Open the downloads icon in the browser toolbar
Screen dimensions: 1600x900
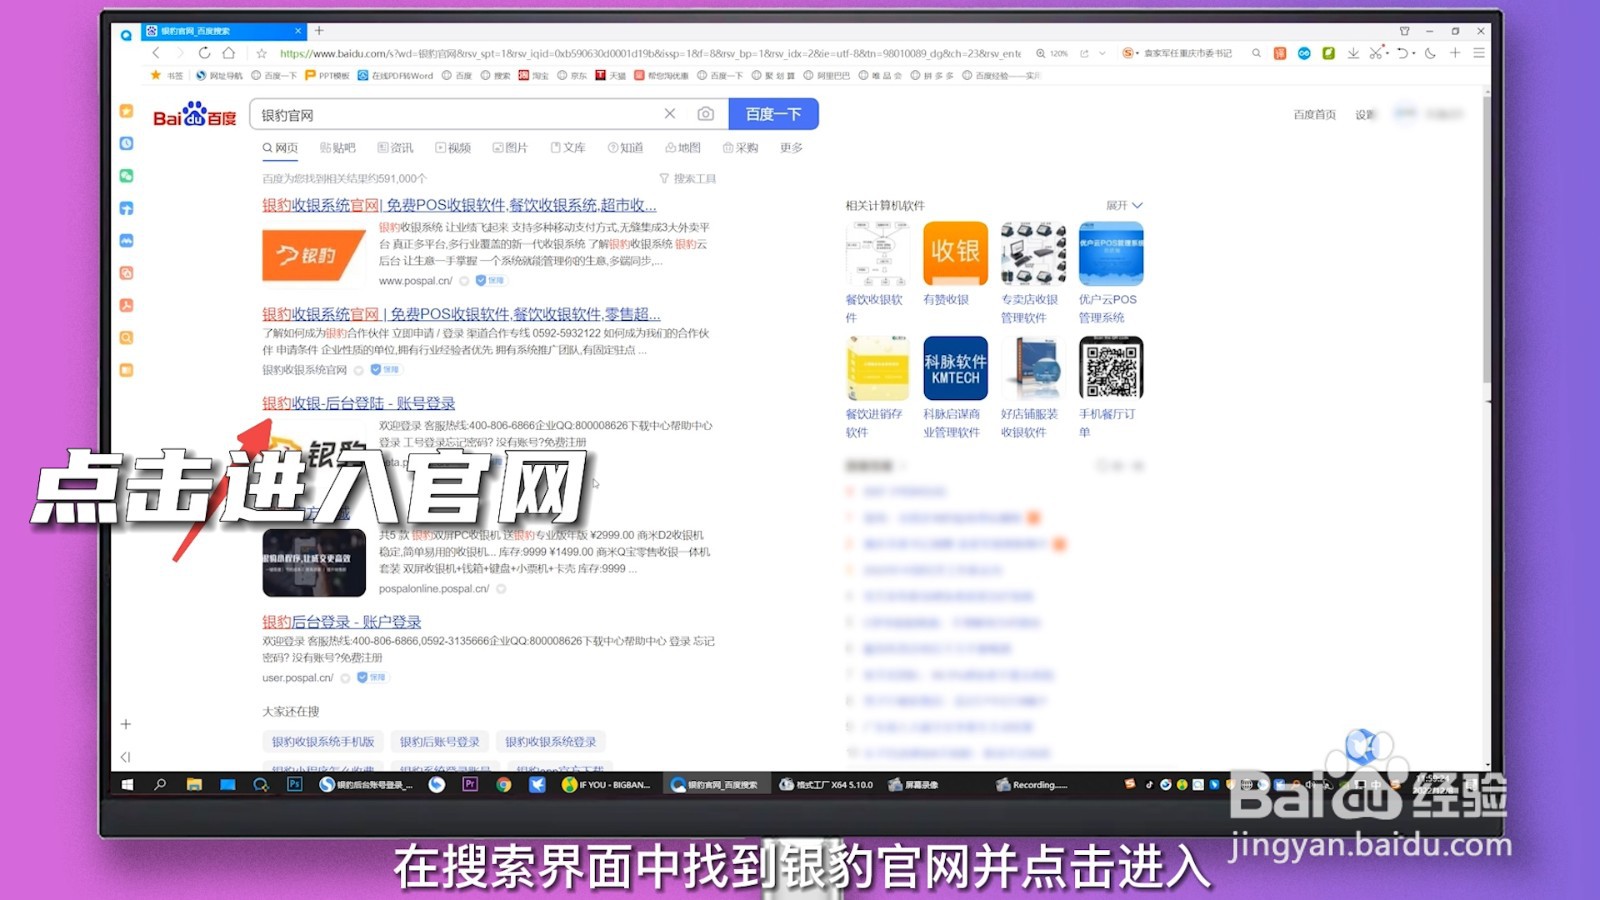tap(1354, 53)
